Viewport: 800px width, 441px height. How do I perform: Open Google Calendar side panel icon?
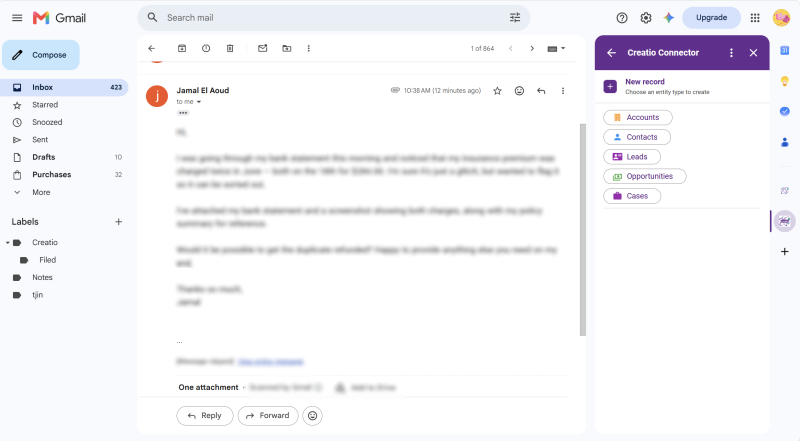click(x=785, y=50)
